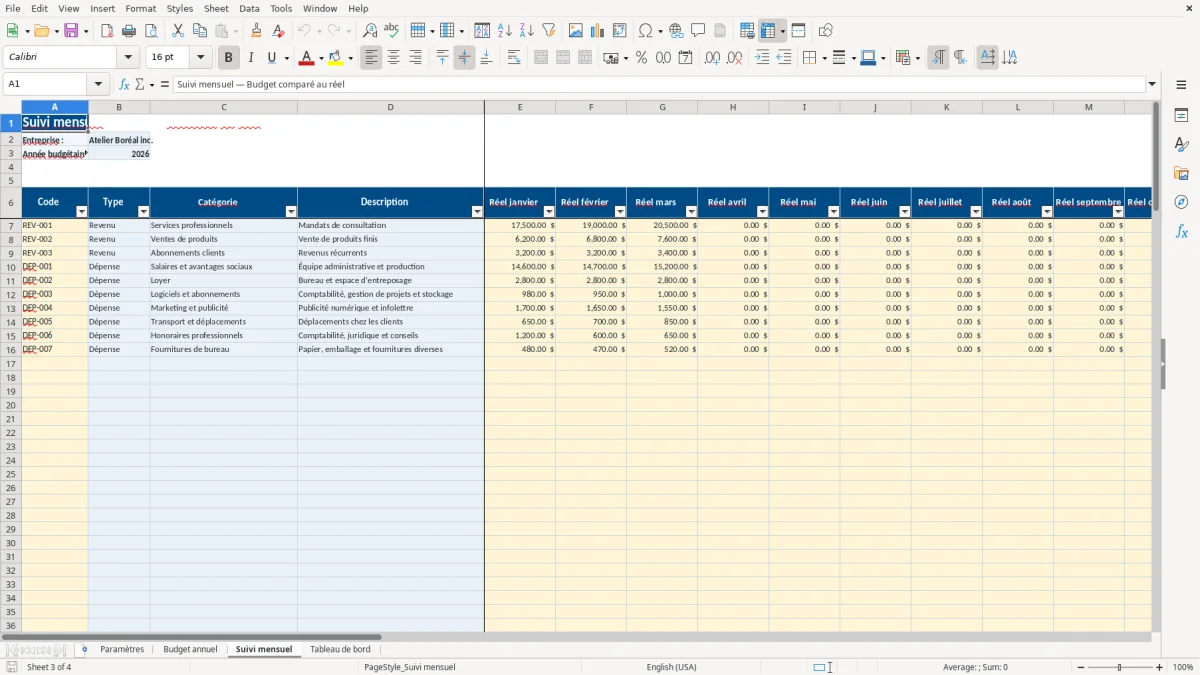Open filter dropdown on Réel janvier

[549, 212]
